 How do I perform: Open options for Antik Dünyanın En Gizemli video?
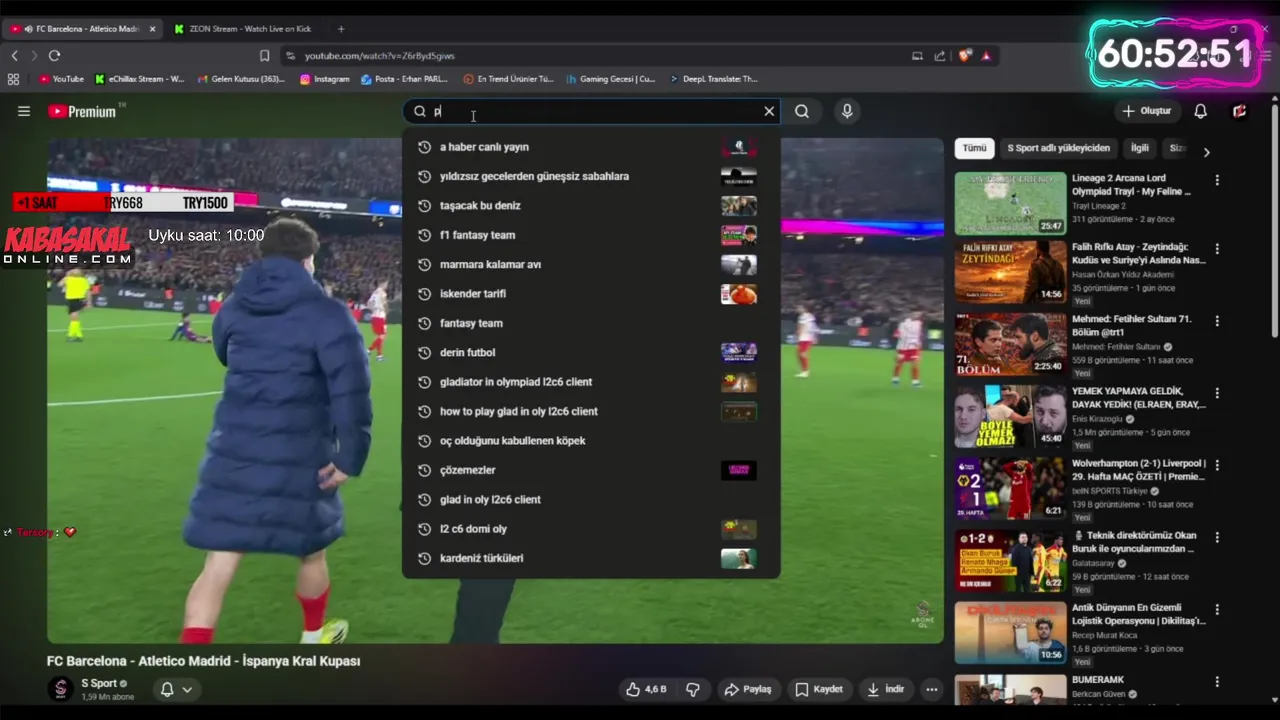1217,608
